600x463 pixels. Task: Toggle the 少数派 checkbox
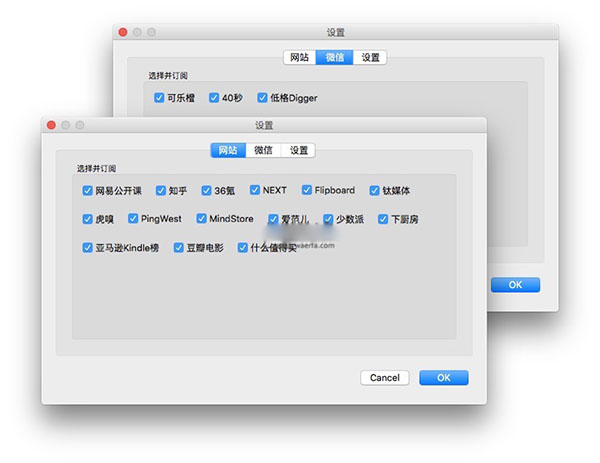point(328,219)
